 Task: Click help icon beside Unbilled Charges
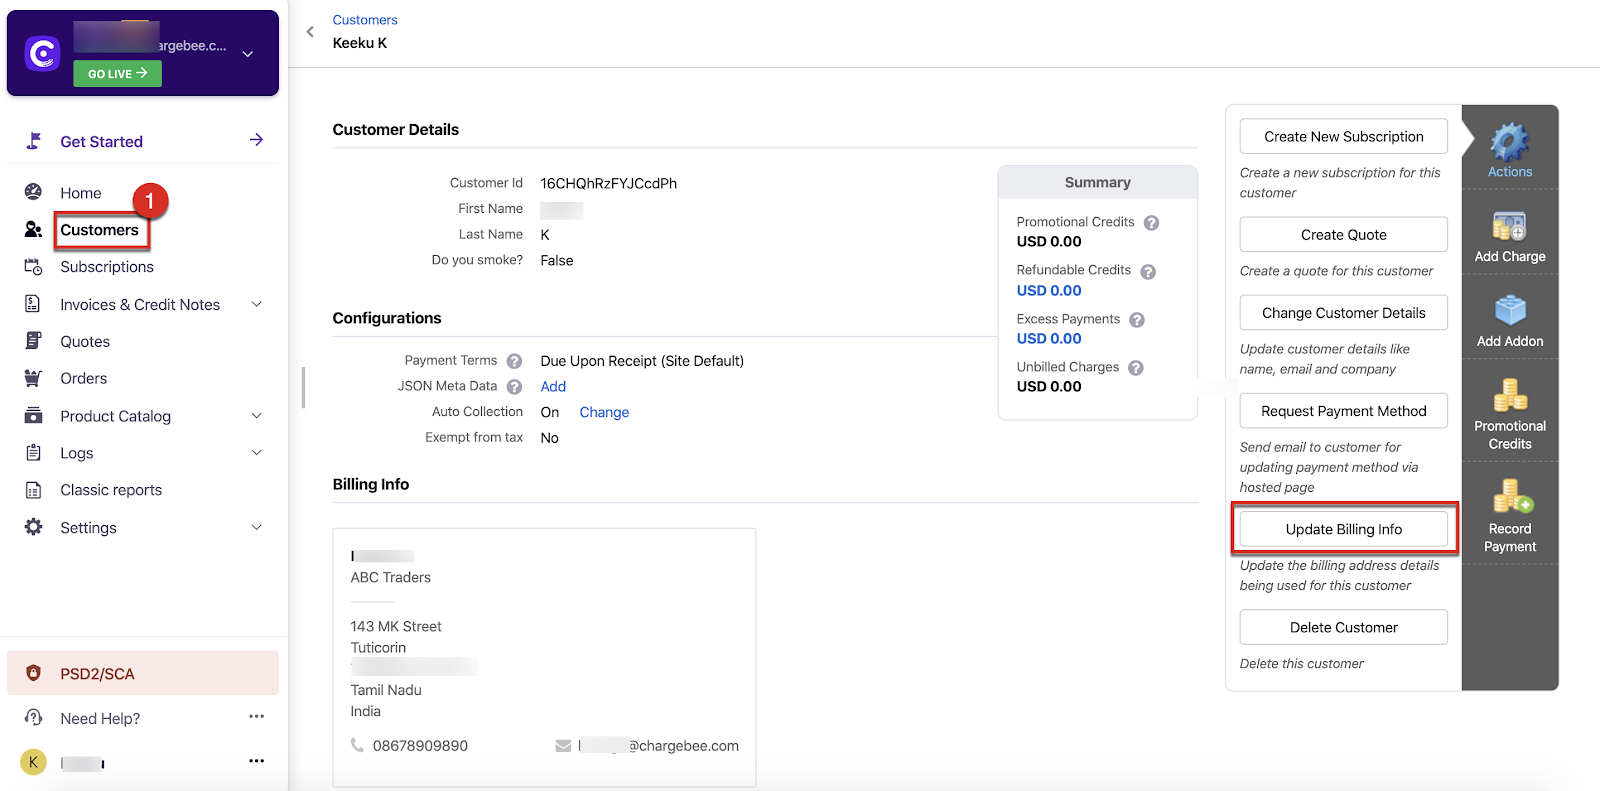[x=1136, y=368]
